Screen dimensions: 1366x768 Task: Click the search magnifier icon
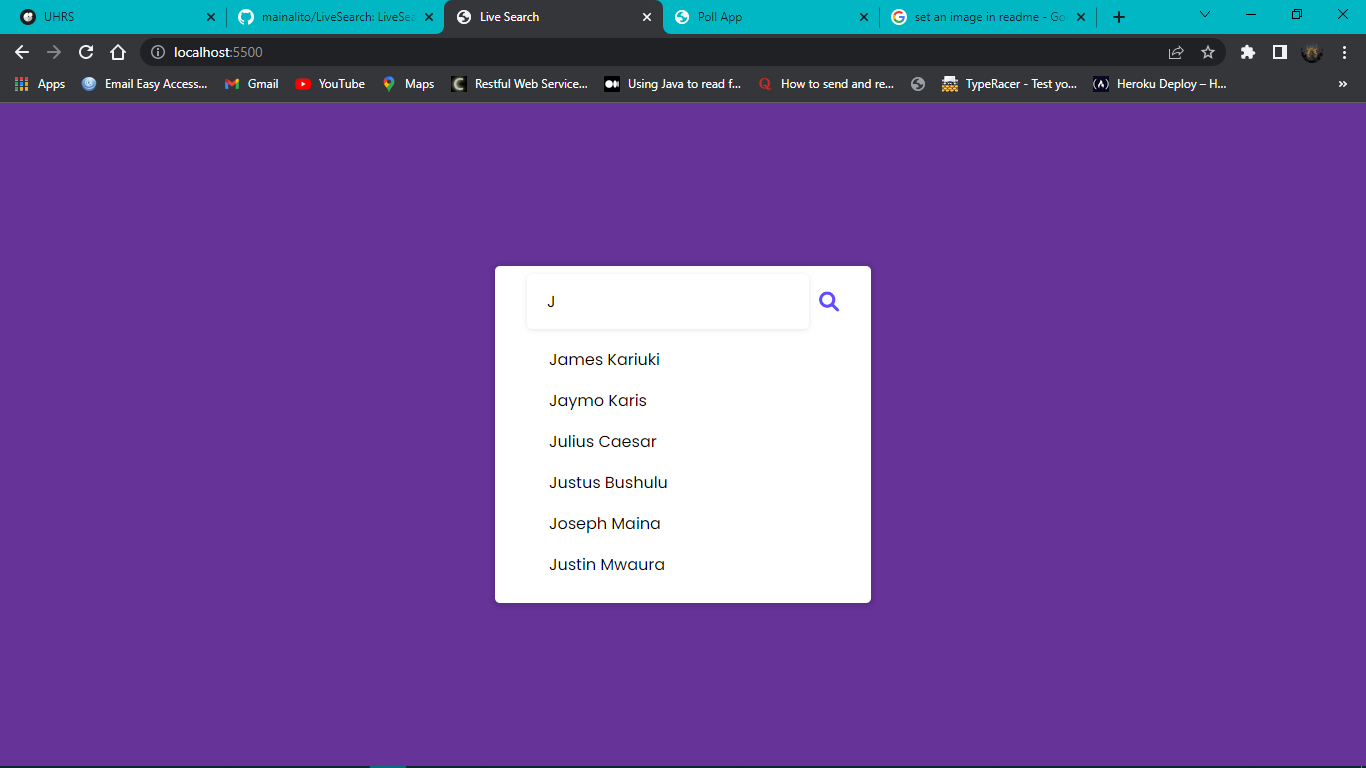(x=828, y=300)
